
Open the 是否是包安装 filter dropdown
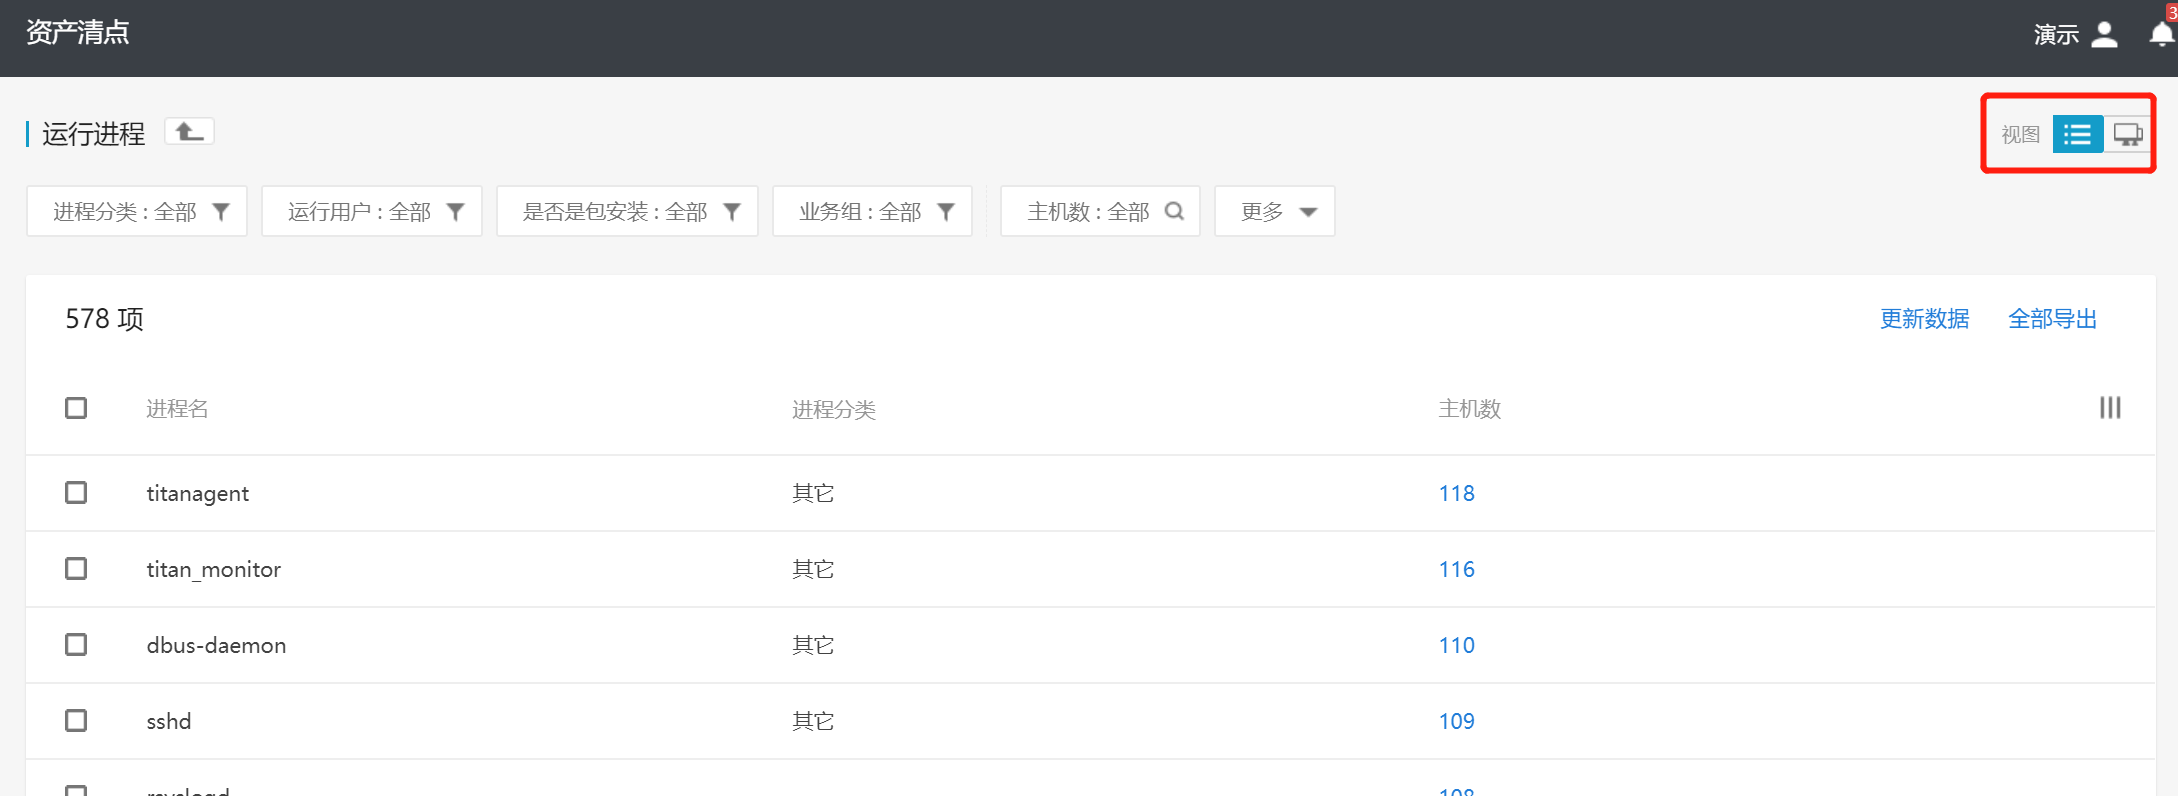[x=627, y=211]
